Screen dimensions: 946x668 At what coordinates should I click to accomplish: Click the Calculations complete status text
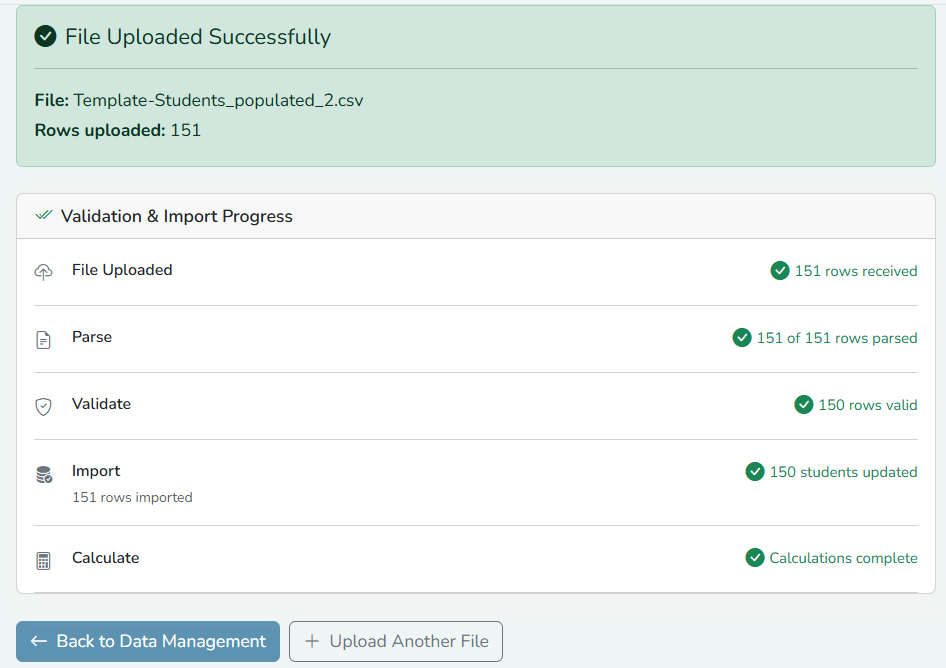(x=843, y=558)
